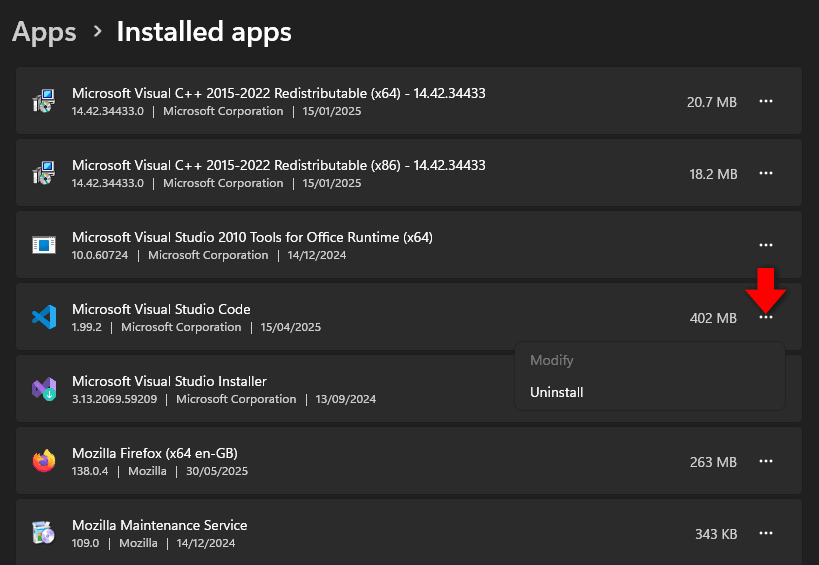Go back to Apps in breadcrumb
The image size is (819, 565).
coord(44,32)
